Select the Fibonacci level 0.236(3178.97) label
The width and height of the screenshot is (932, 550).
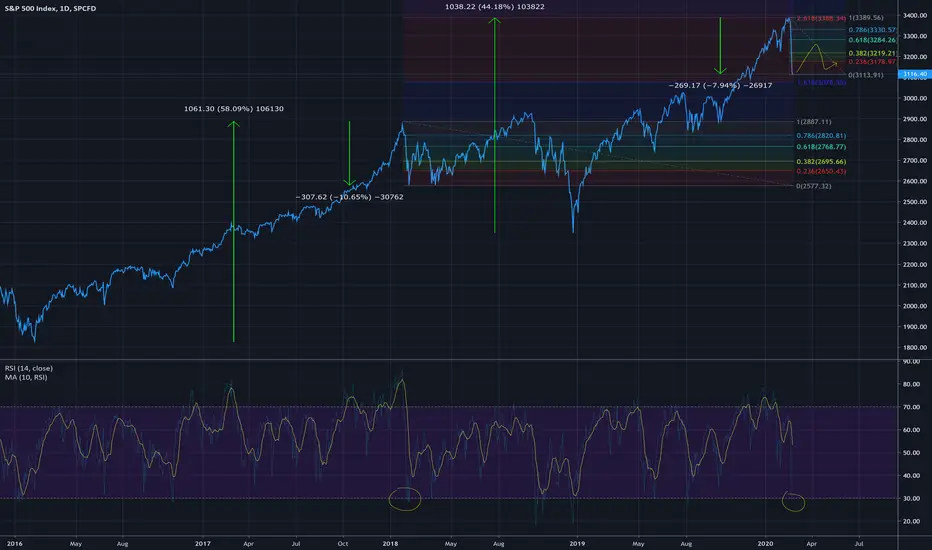(x=872, y=62)
